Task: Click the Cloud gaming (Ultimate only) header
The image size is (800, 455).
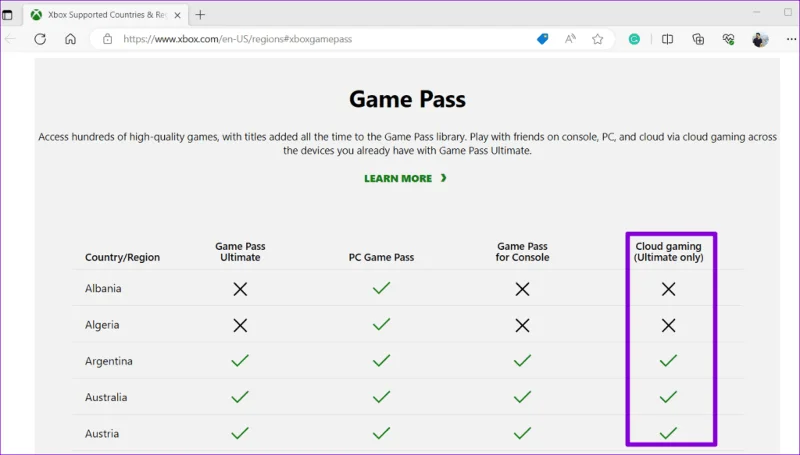Action: coord(668,251)
